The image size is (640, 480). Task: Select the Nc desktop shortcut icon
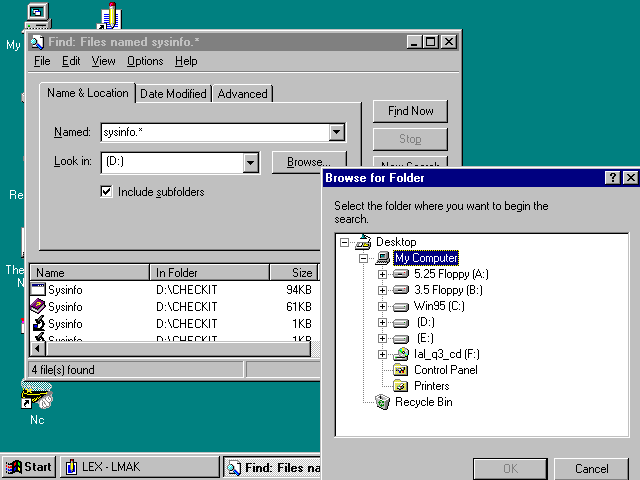(37, 400)
